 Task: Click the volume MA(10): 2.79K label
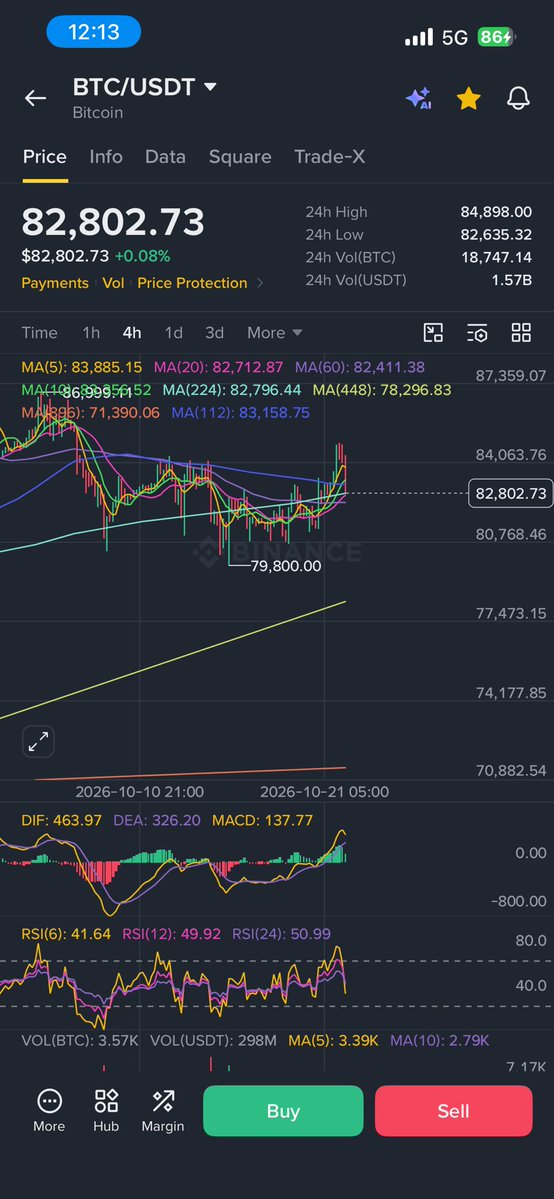pyautogui.click(x=439, y=1040)
